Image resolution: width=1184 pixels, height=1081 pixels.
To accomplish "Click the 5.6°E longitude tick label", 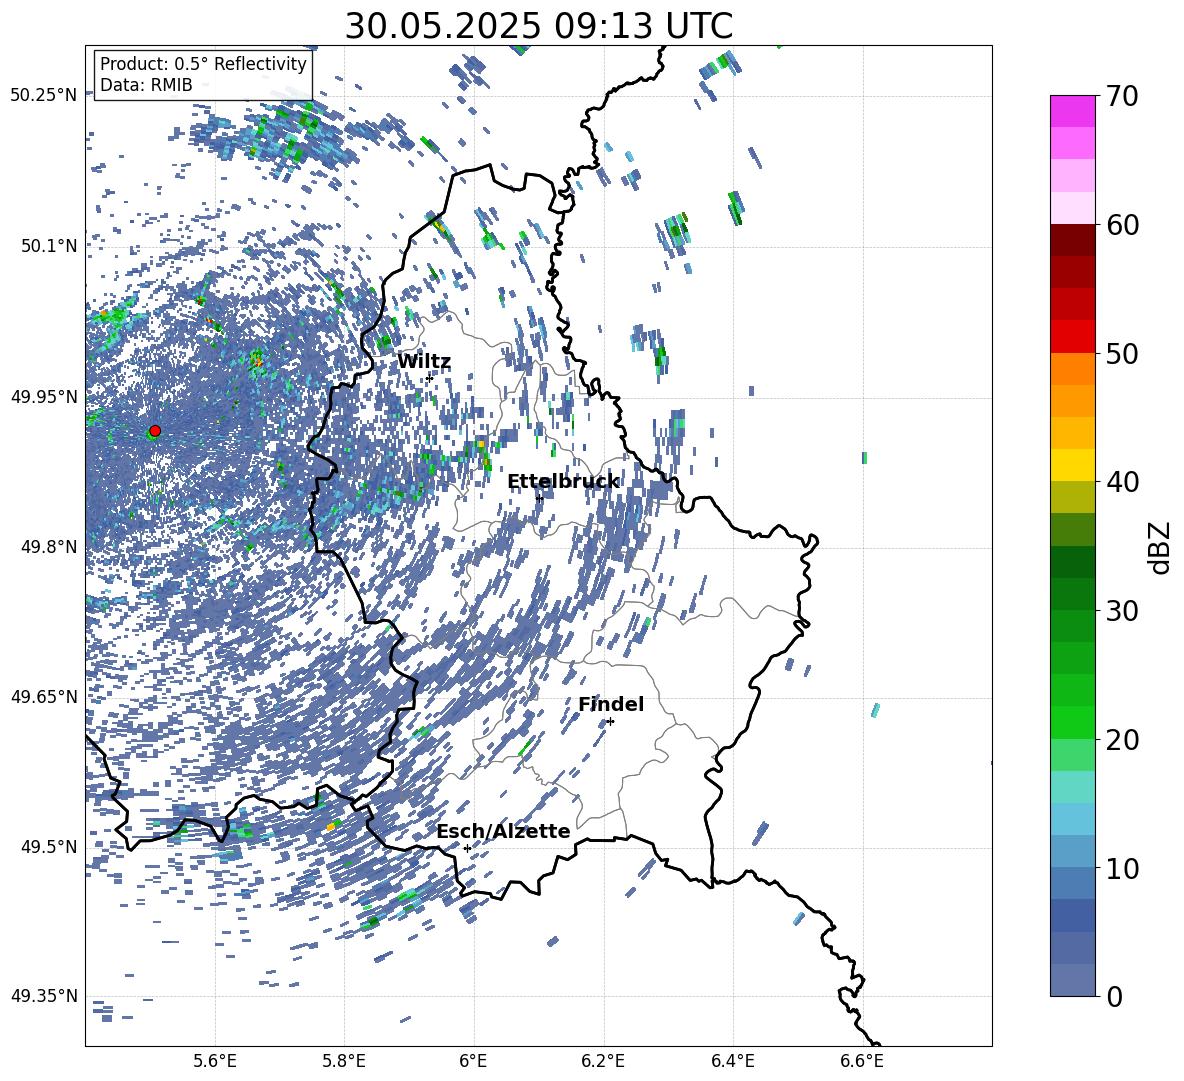I will click(x=215, y=1061).
